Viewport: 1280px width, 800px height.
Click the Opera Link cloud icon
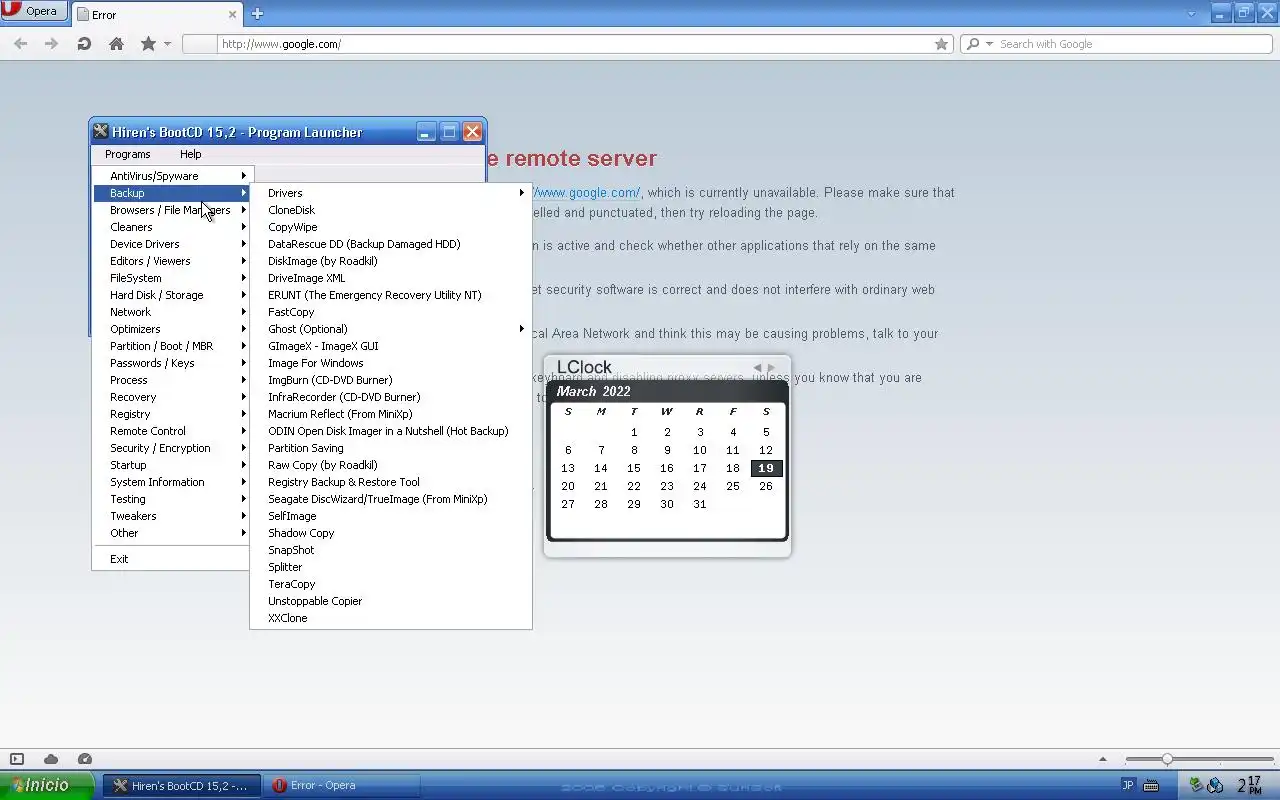click(x=51, y=759)
